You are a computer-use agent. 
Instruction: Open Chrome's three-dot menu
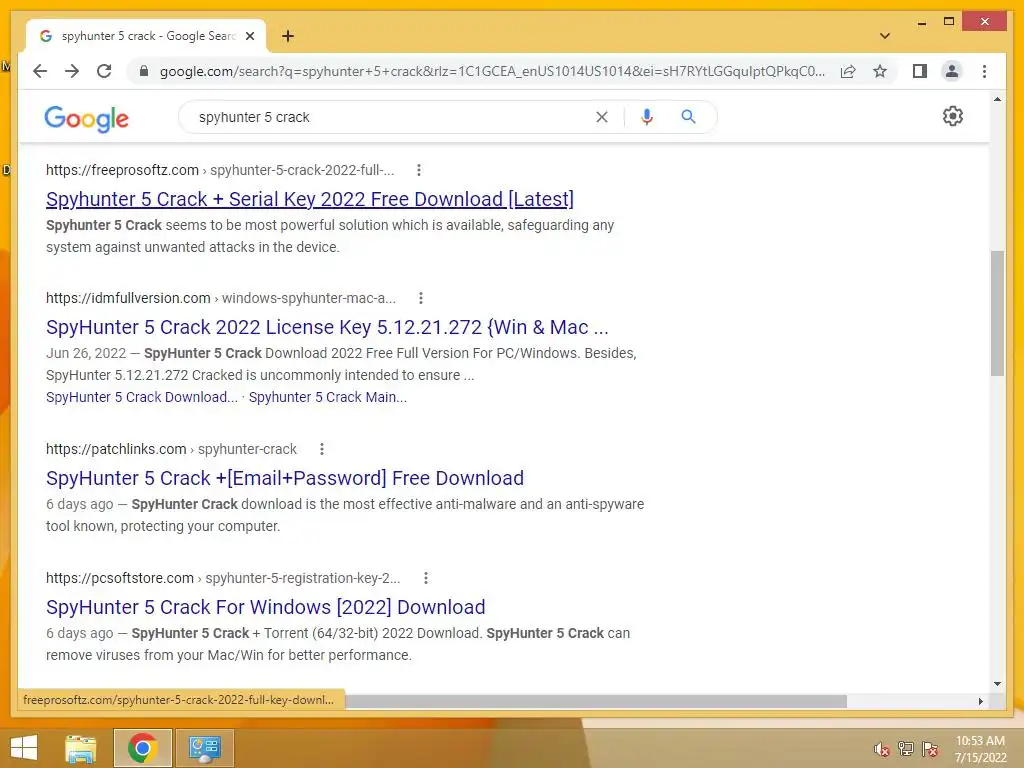point(984,71)
